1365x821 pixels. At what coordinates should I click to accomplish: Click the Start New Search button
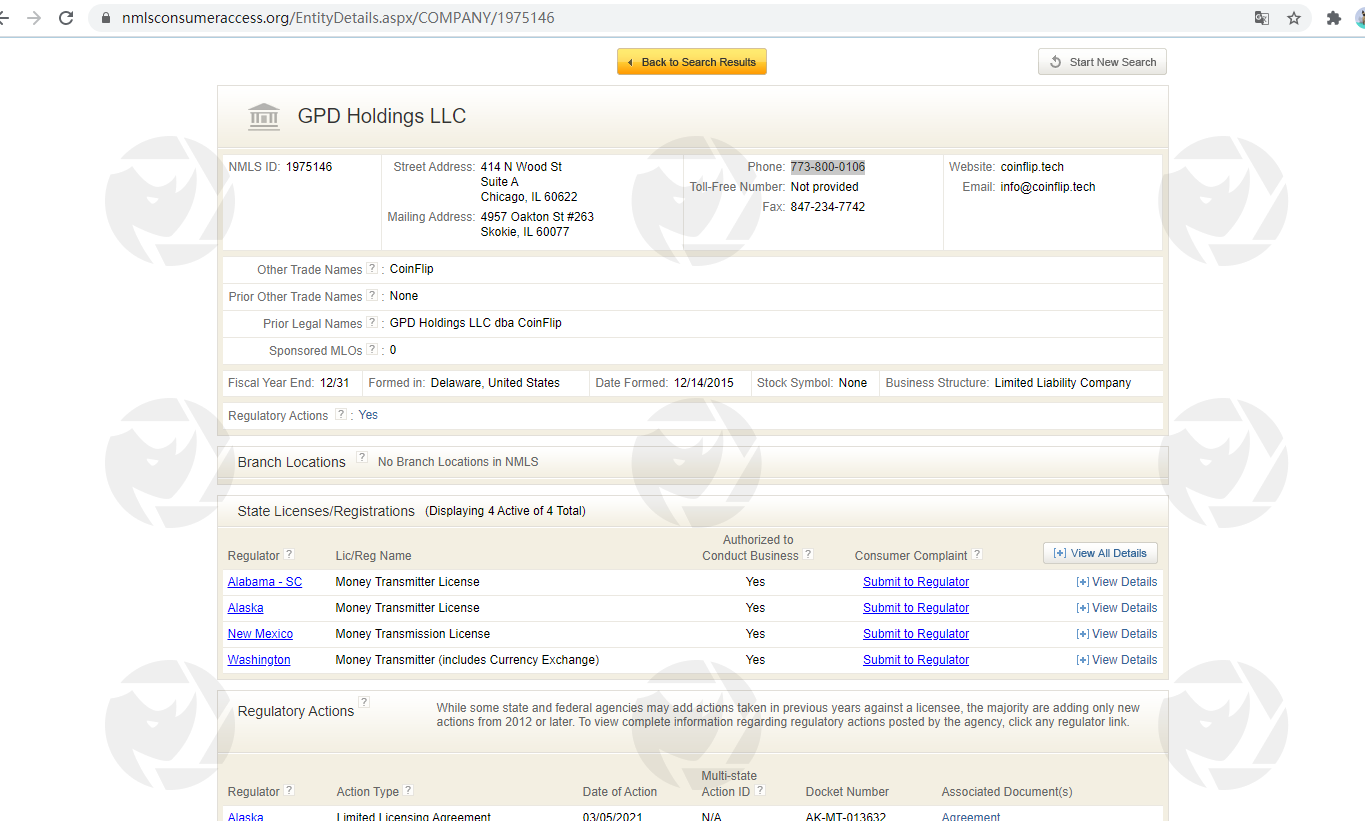point(1102,62)
